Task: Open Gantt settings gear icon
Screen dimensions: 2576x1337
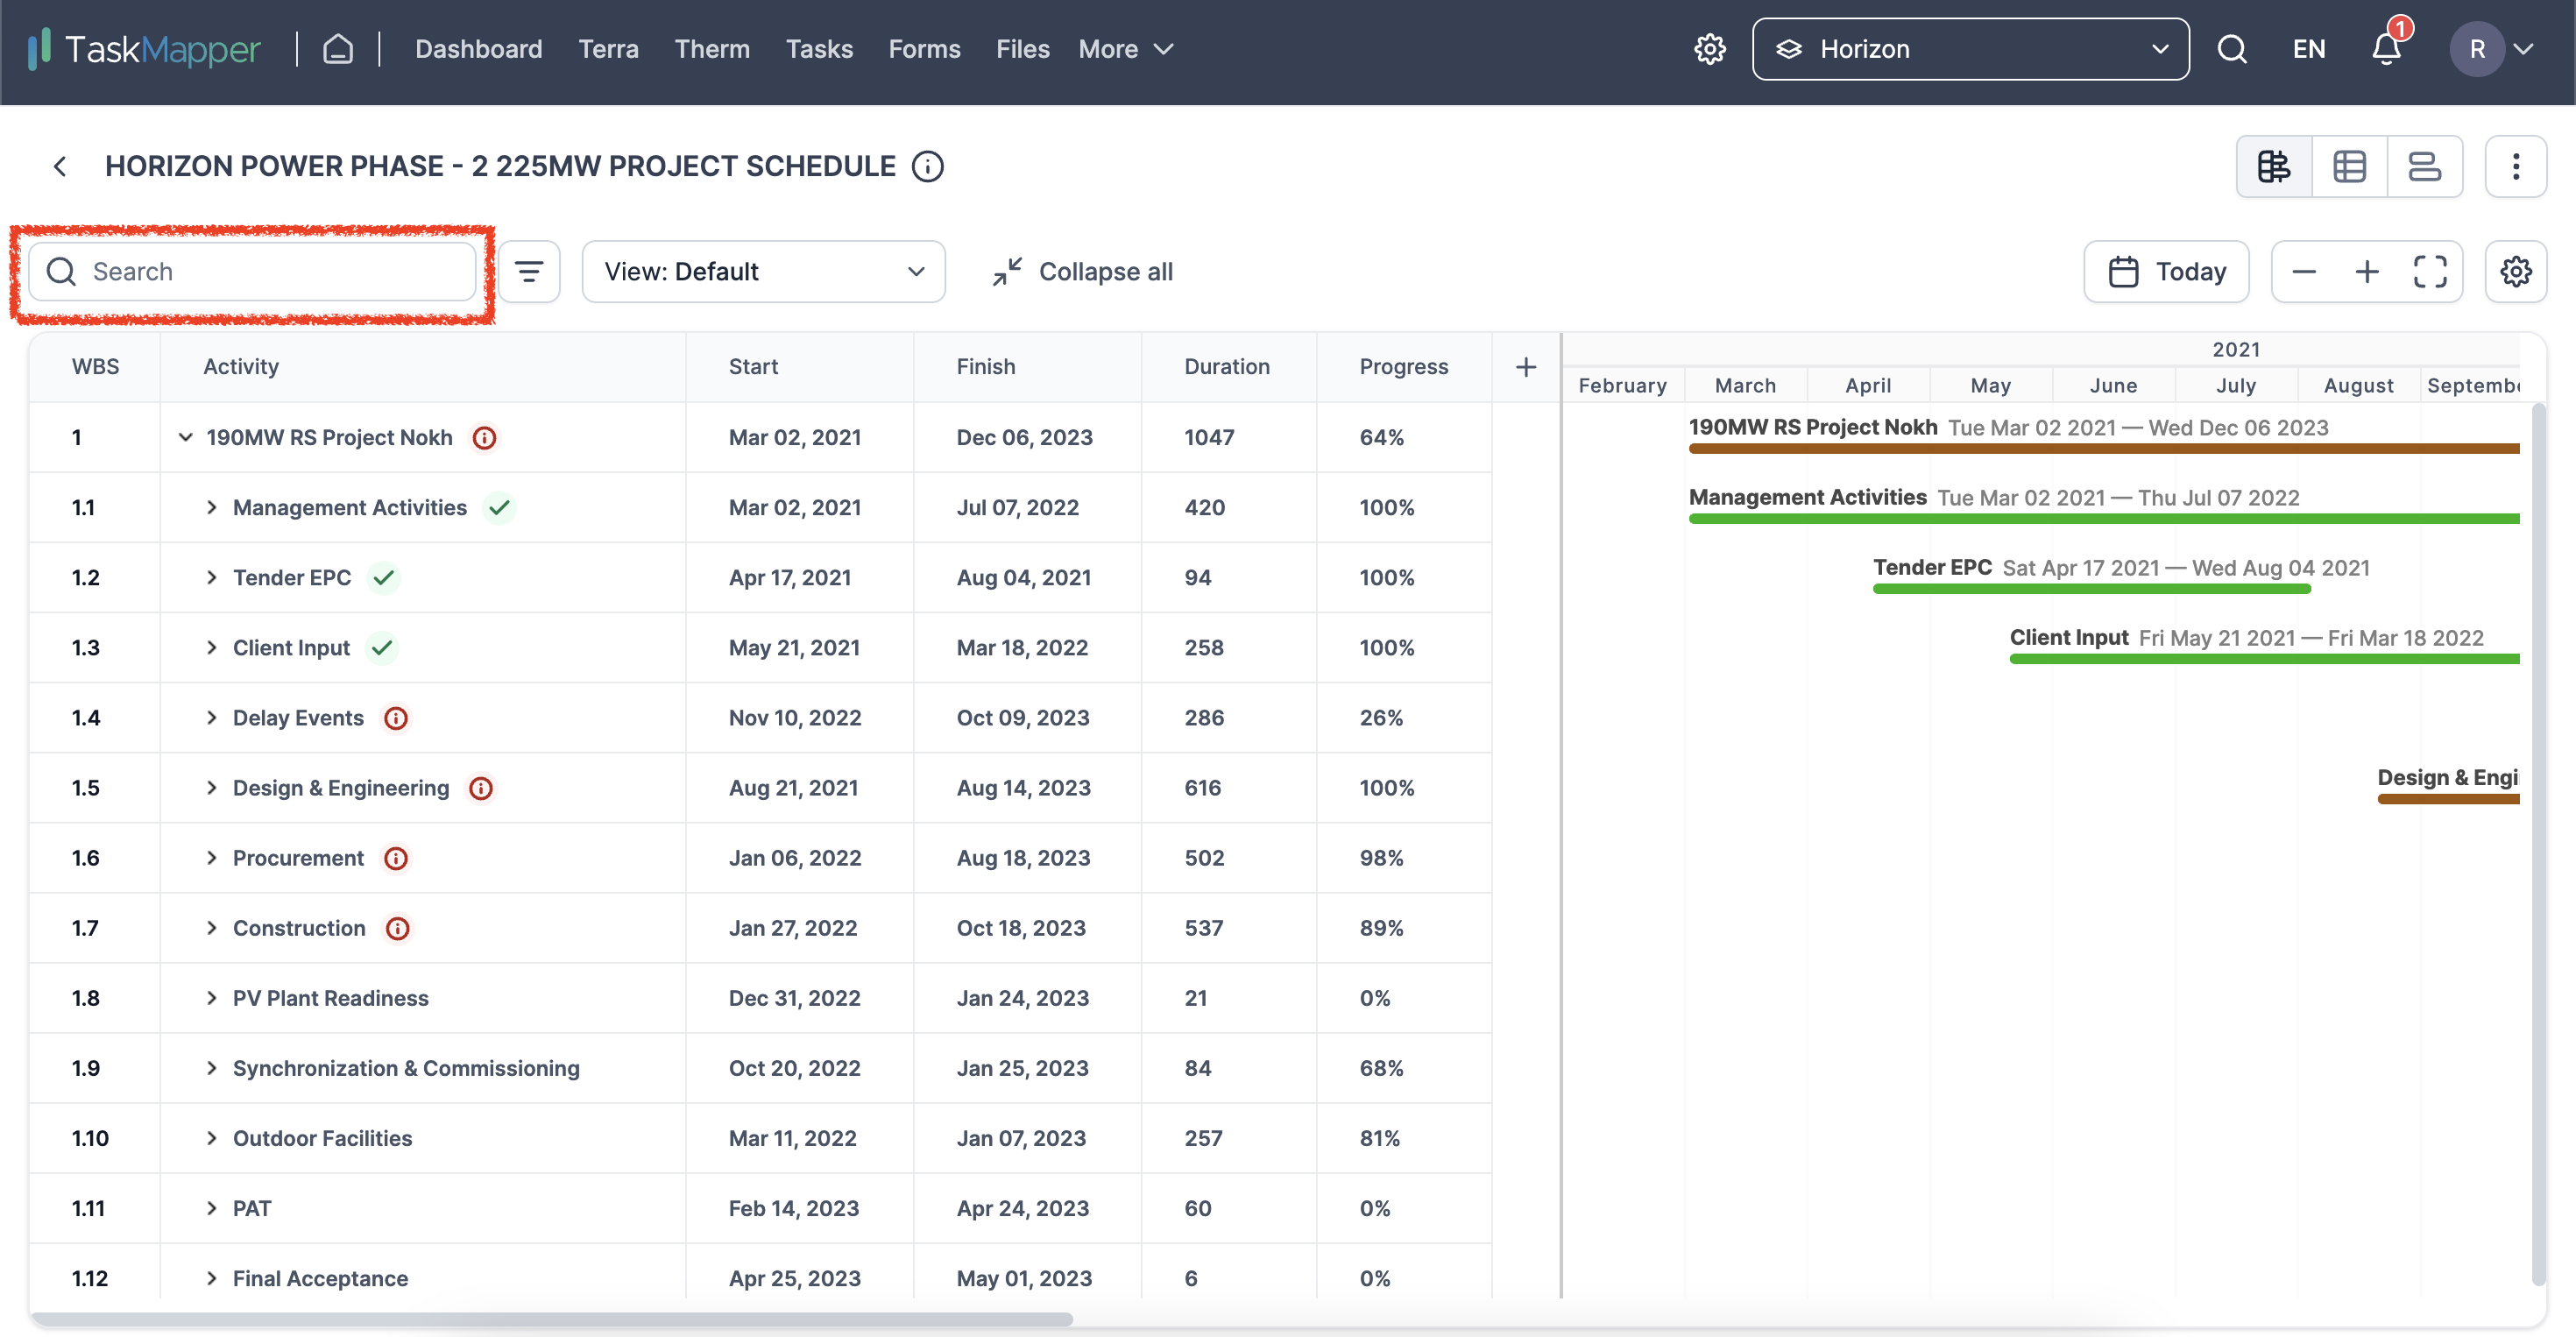Action: point(2516,271)
